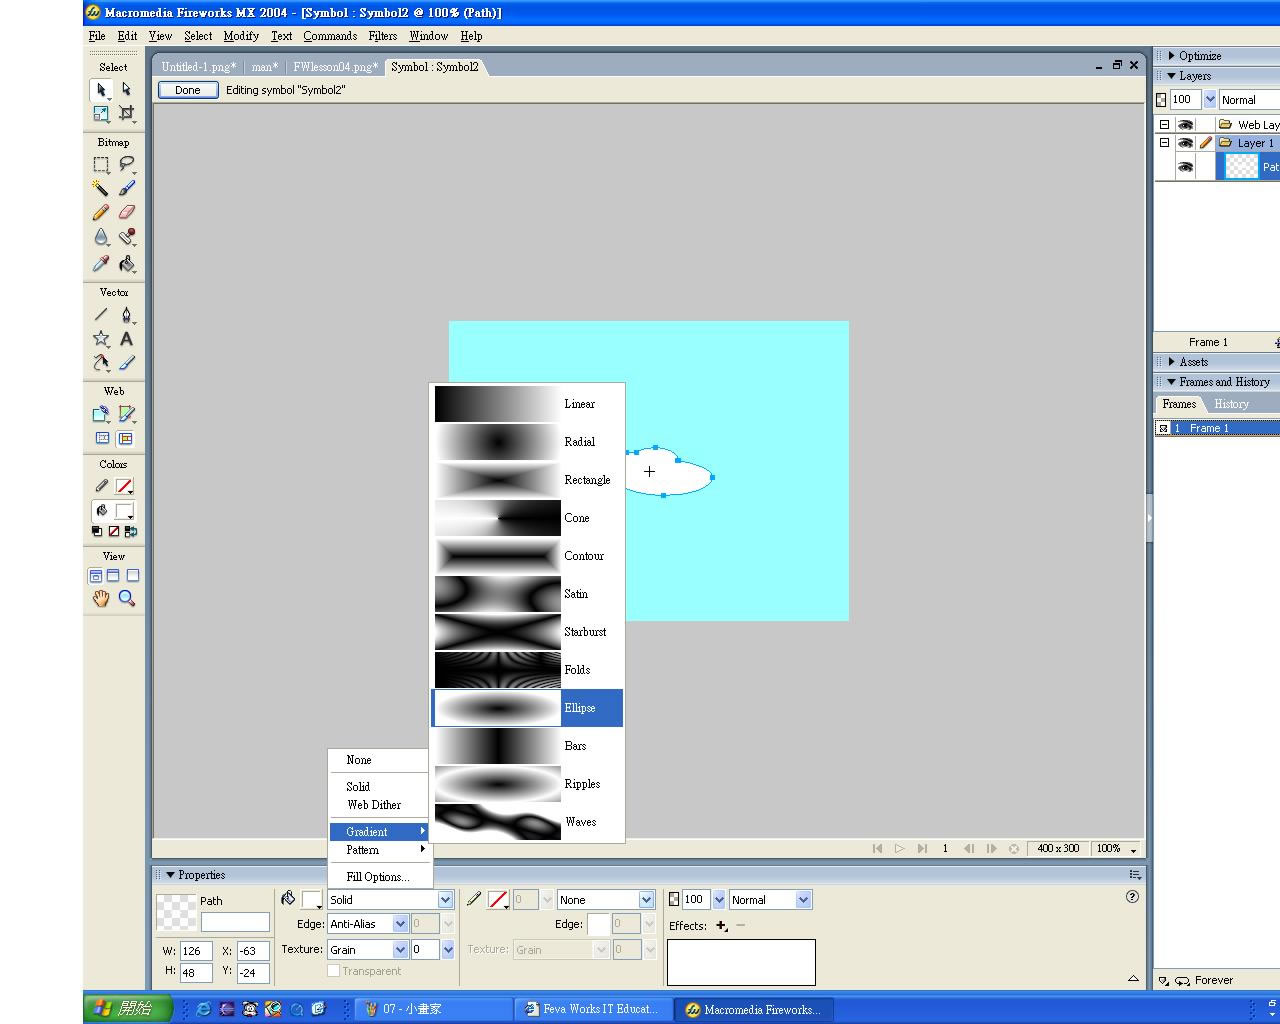
Task: Select the Zoom magnifier tool
Action: coord(126,598)
